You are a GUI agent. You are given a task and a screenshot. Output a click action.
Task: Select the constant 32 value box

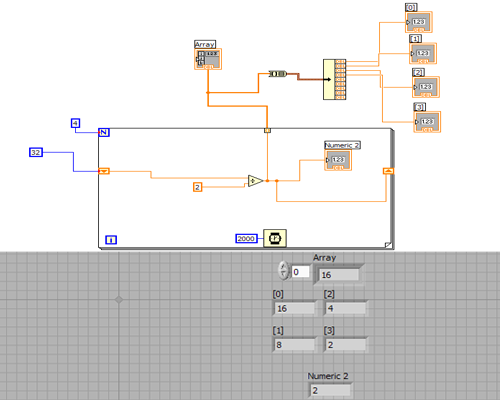36,152
